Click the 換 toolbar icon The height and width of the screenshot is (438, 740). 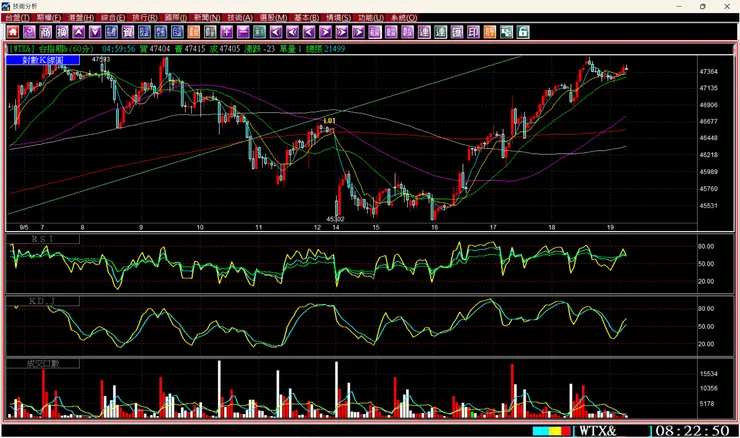(x=62, y=32)
